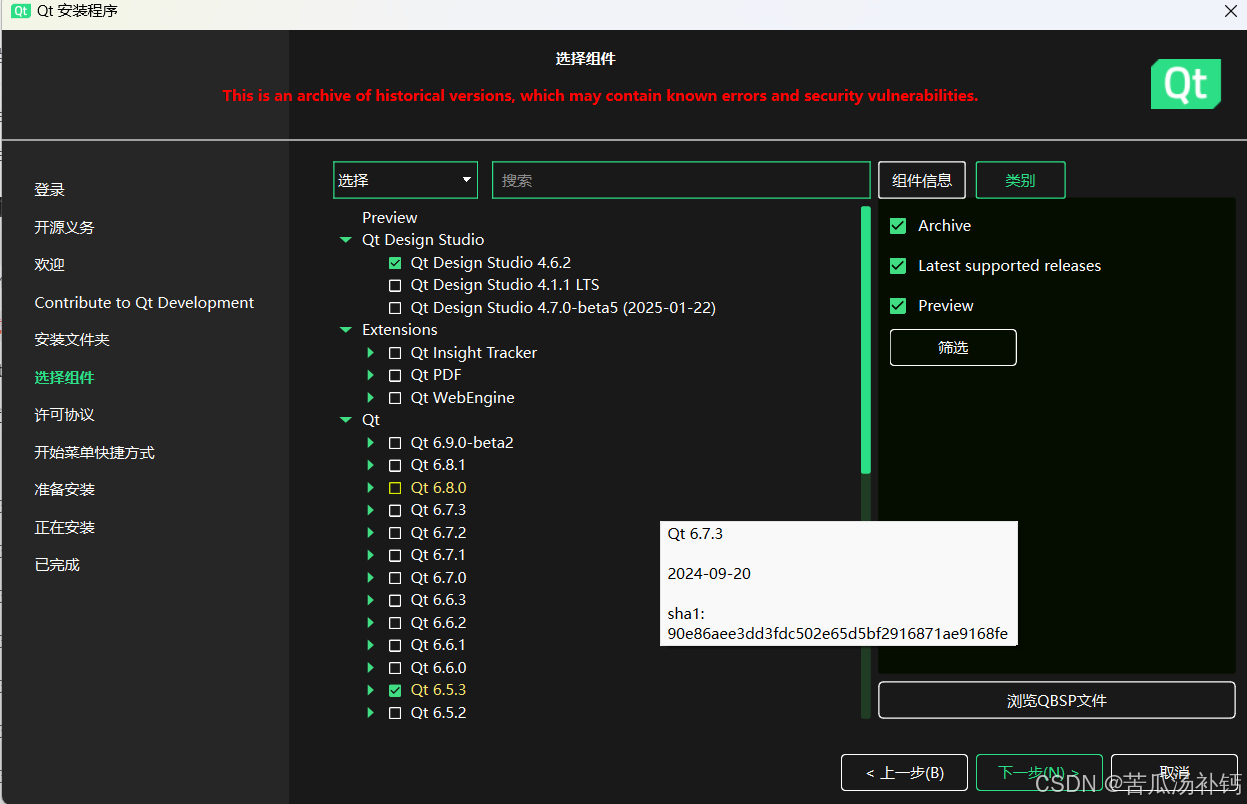Tick the Qt 6.6.1 checkbox
The height and width of the screenshot is (804, 1247).
395,646
